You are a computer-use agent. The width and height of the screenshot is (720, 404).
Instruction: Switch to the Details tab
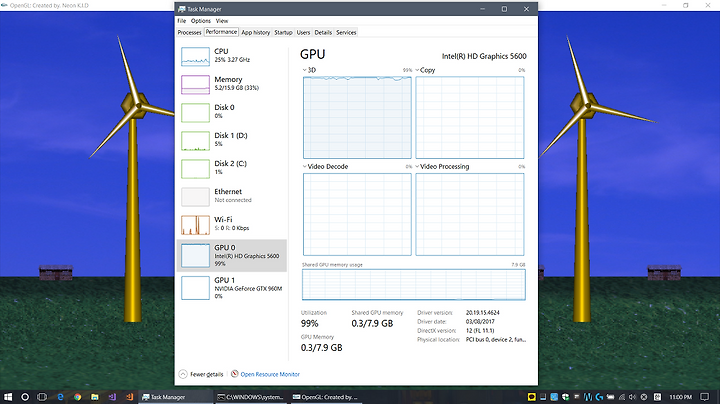coord(323,33)
